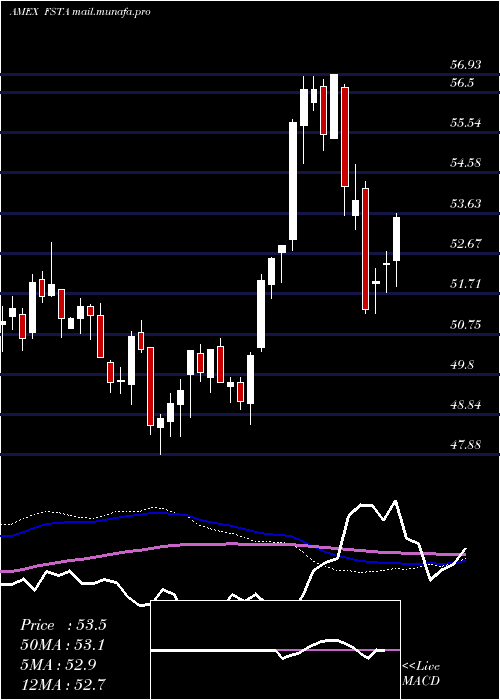The height and width of the screenshot is (700, 500).
Task: Select the 54.58 price level label
Action: click(466, 162)
